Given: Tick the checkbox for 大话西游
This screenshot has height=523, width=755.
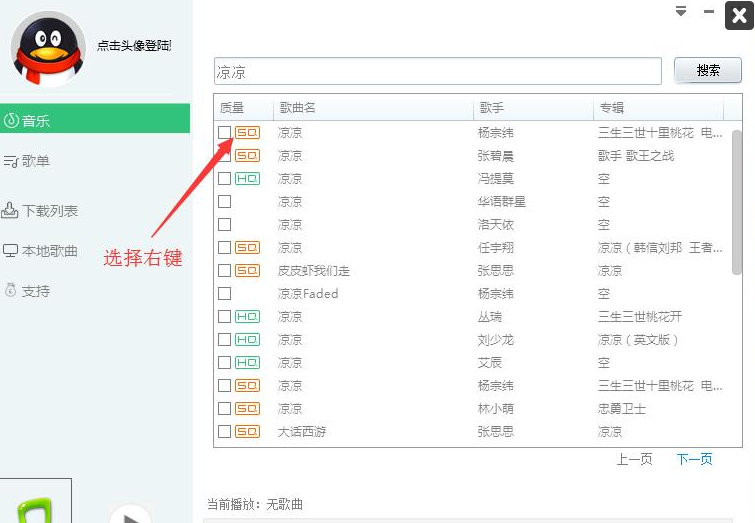Looking at the screenshot, I should point(224,431).
